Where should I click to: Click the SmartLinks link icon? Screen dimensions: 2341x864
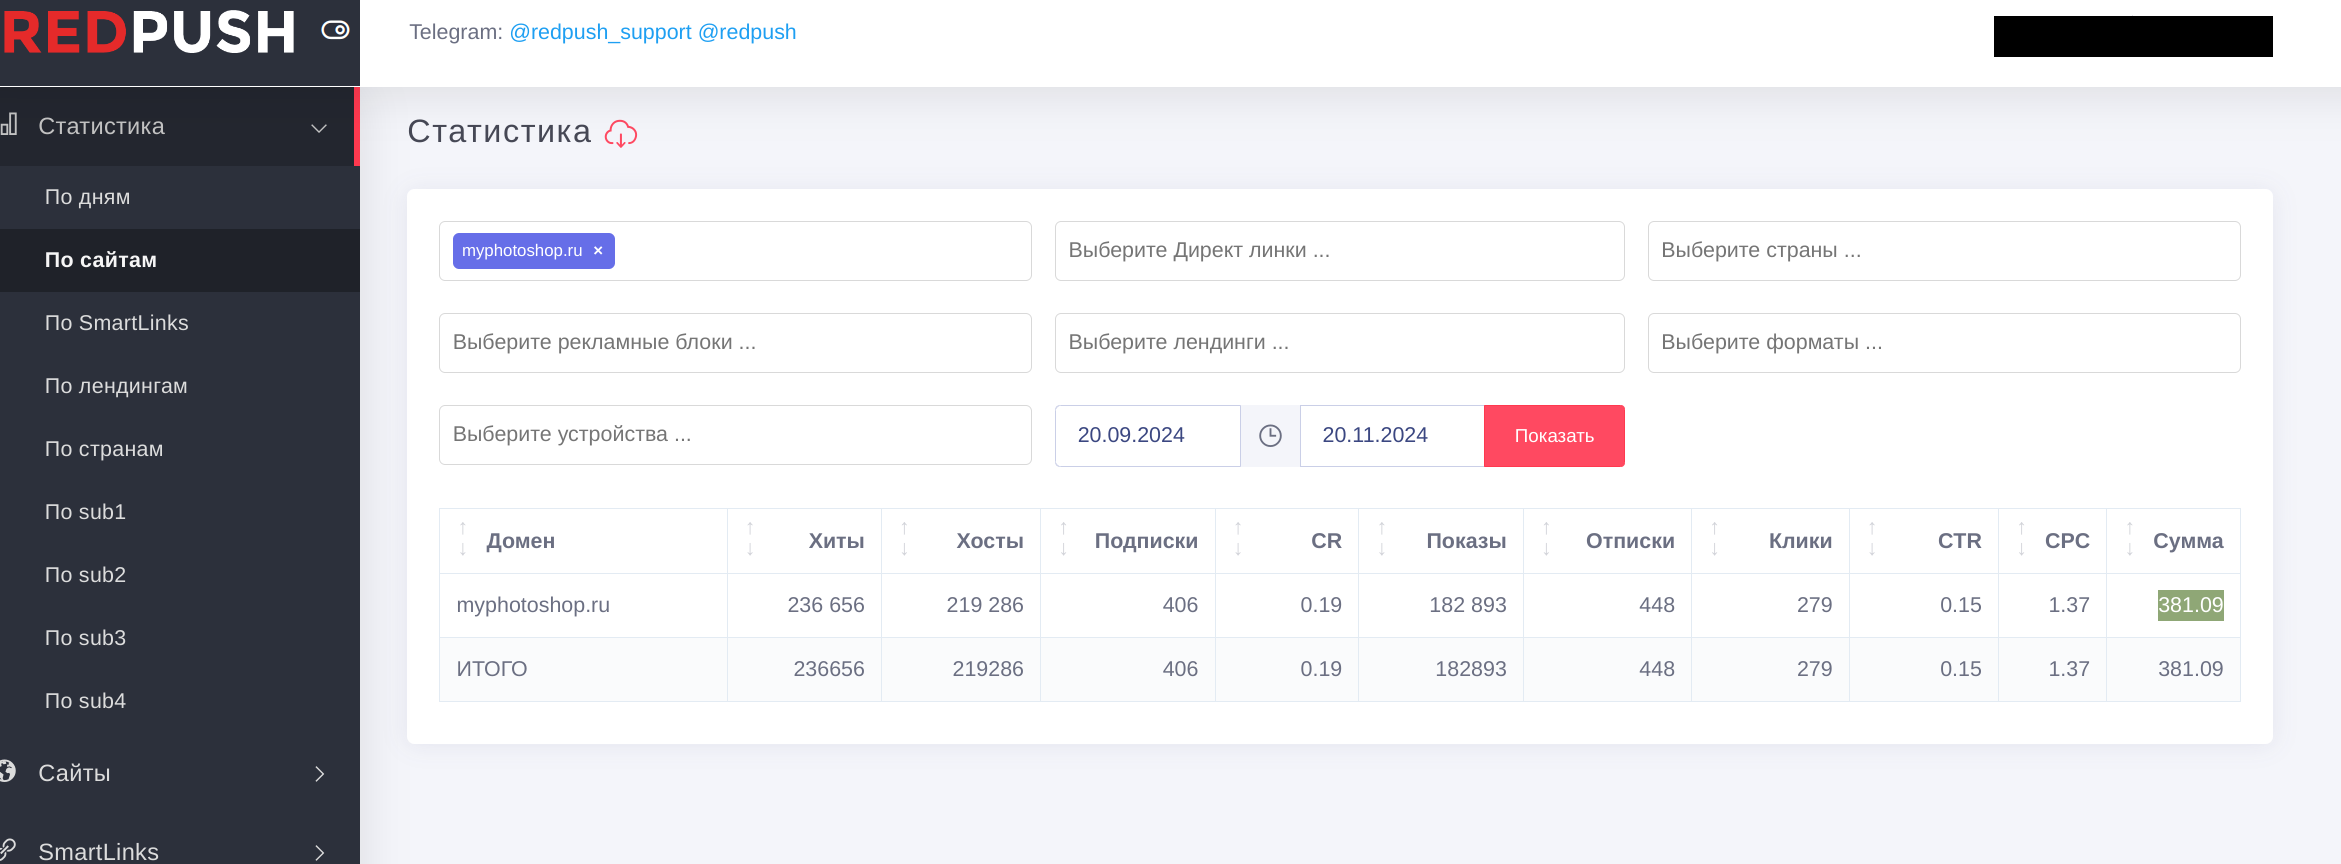click(x=8, y=849)
